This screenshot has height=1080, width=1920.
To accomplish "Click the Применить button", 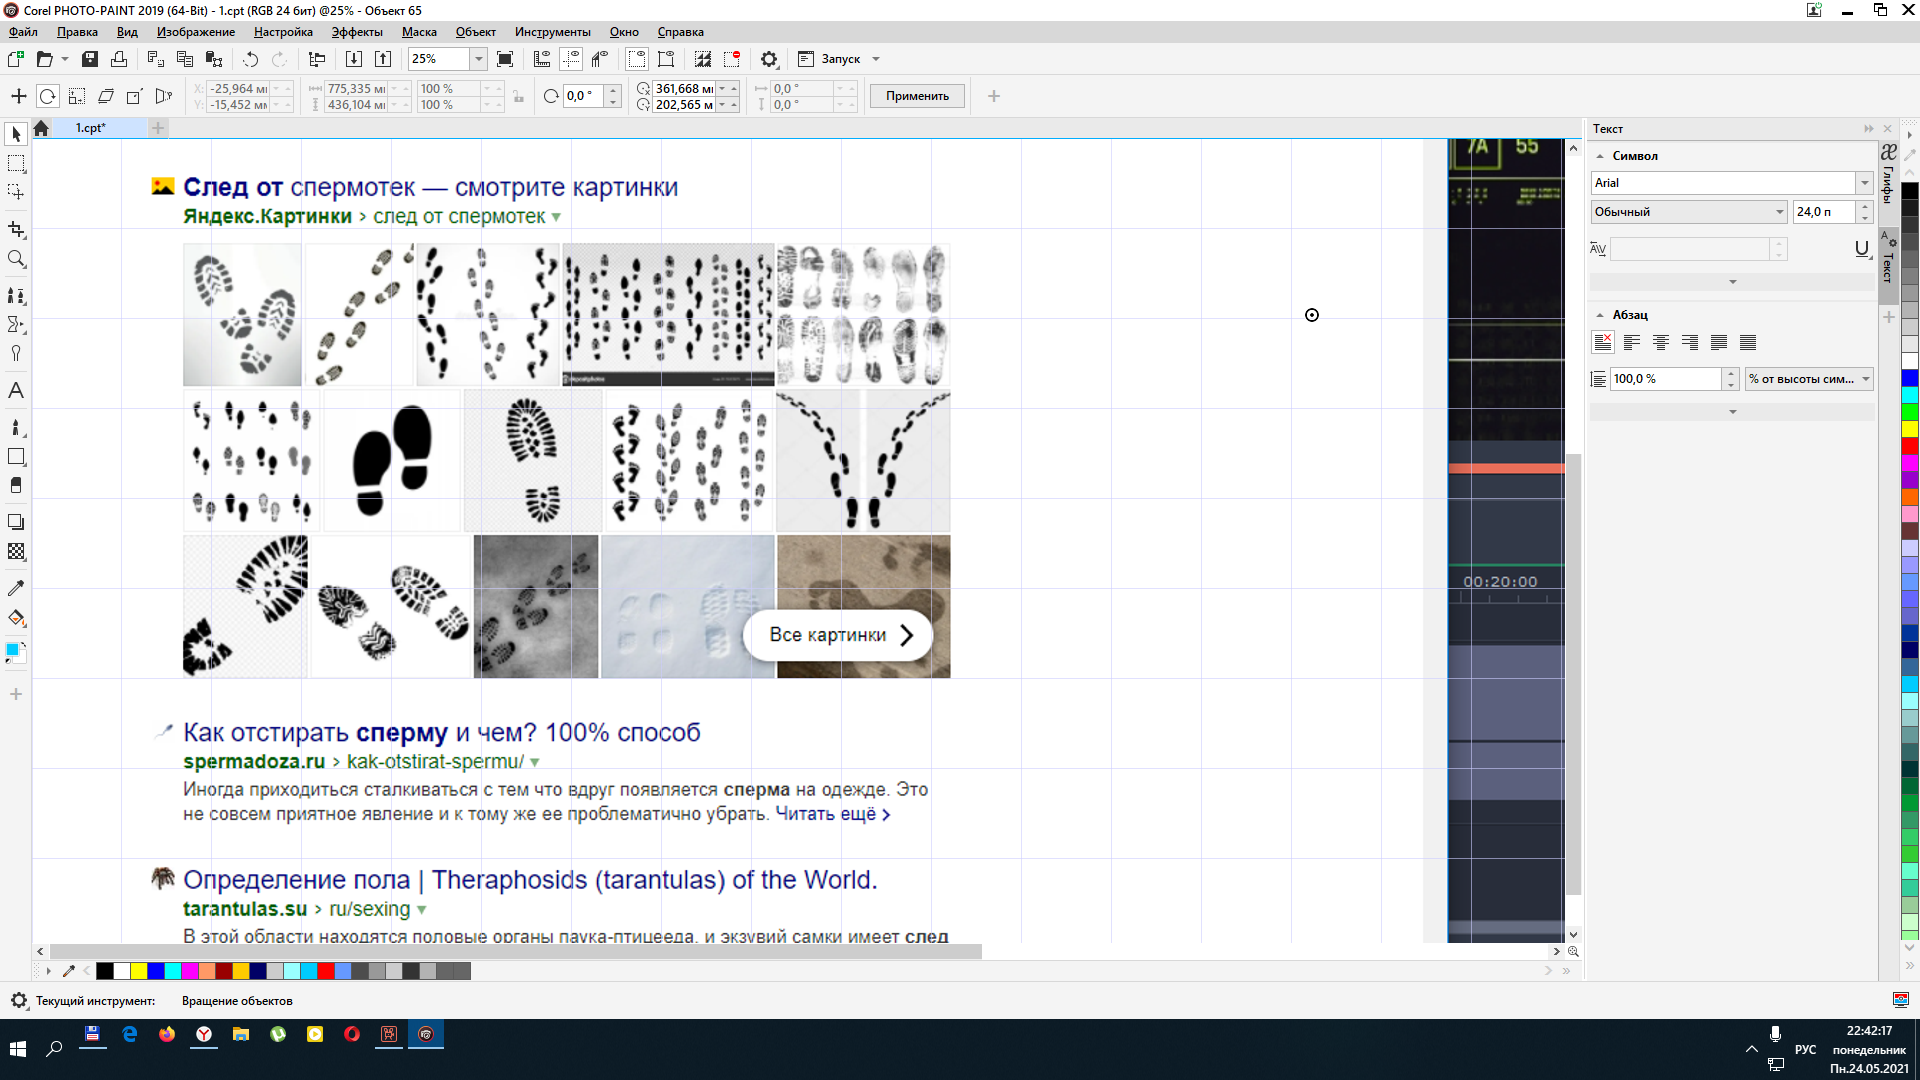I will [x=917, y=96].
